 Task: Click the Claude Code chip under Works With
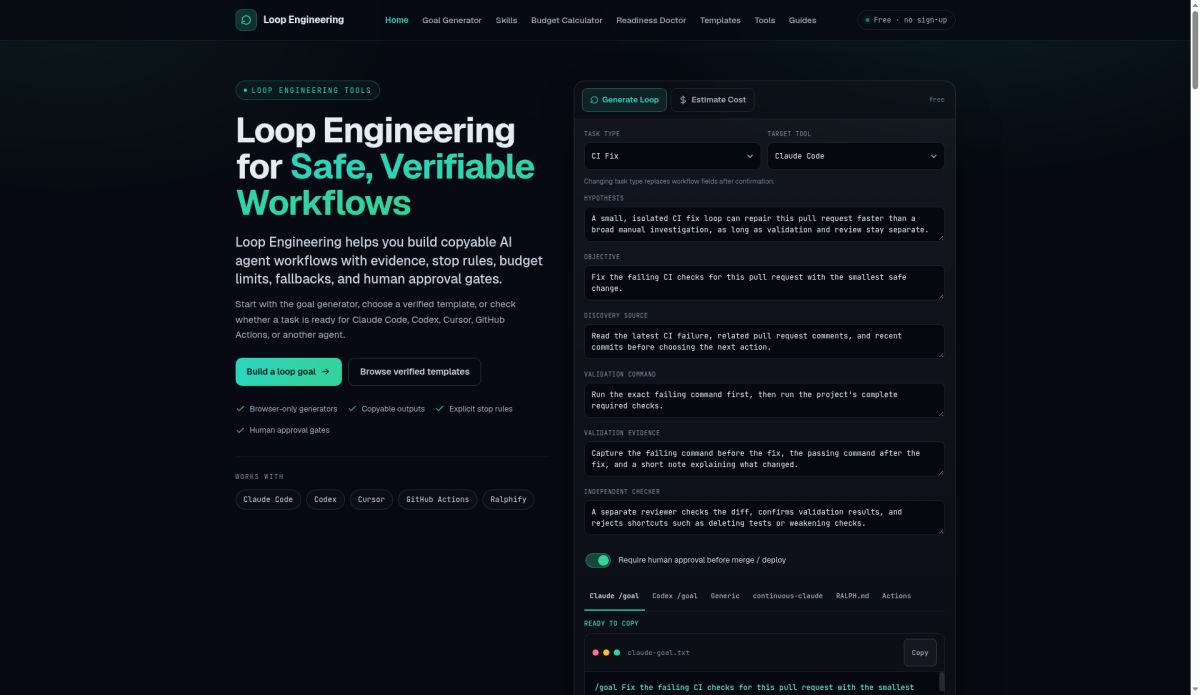pos(268,499)
